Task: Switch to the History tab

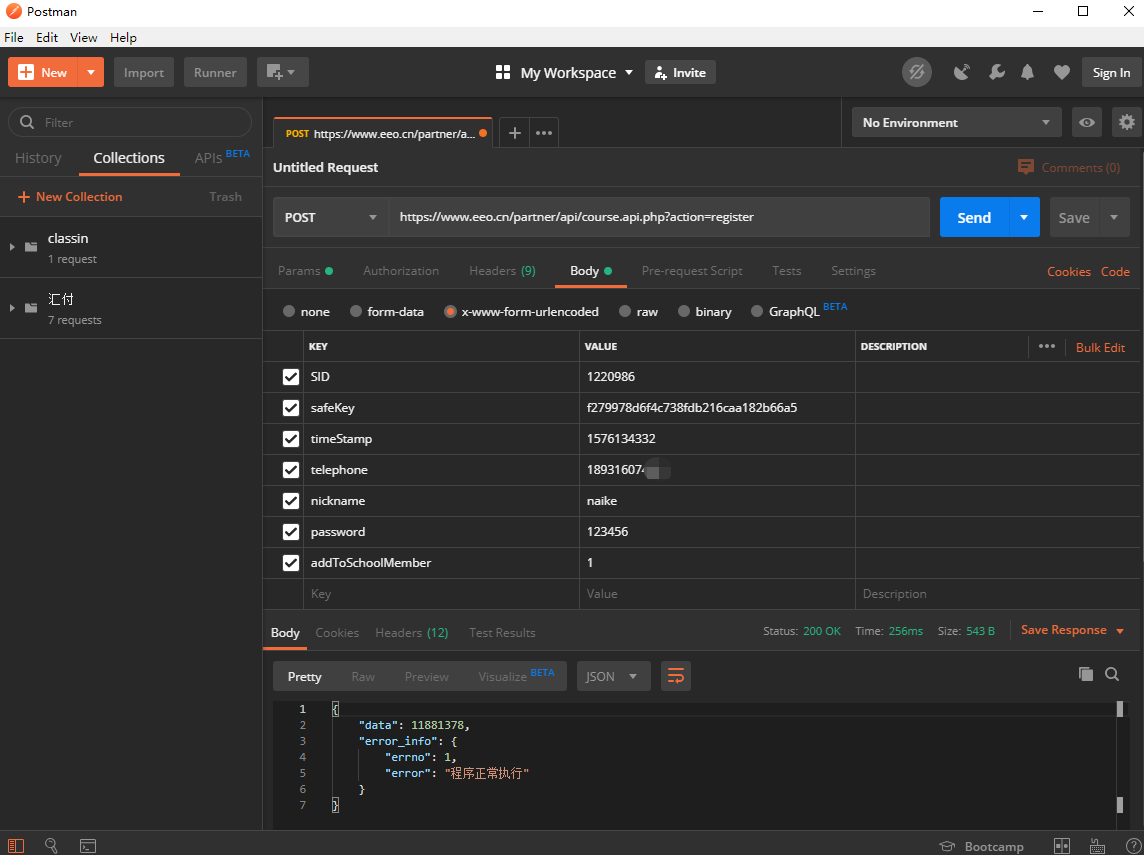Action: 38,158
